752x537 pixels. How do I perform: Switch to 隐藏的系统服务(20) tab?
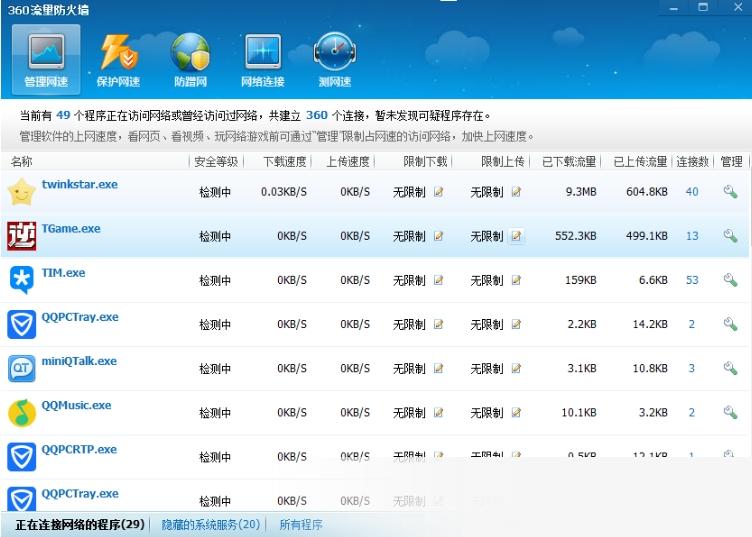click(x=211, y=525)
